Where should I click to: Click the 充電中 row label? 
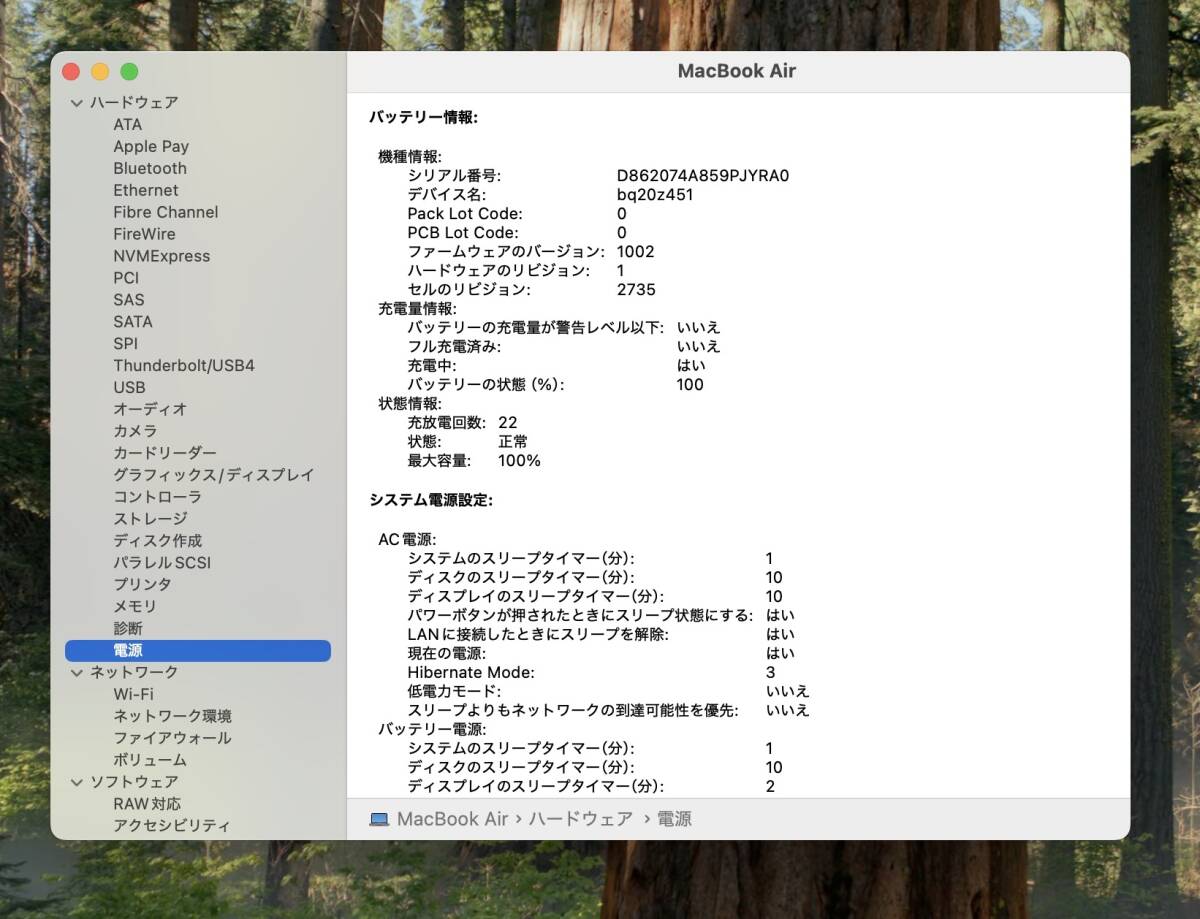point(432,366)
